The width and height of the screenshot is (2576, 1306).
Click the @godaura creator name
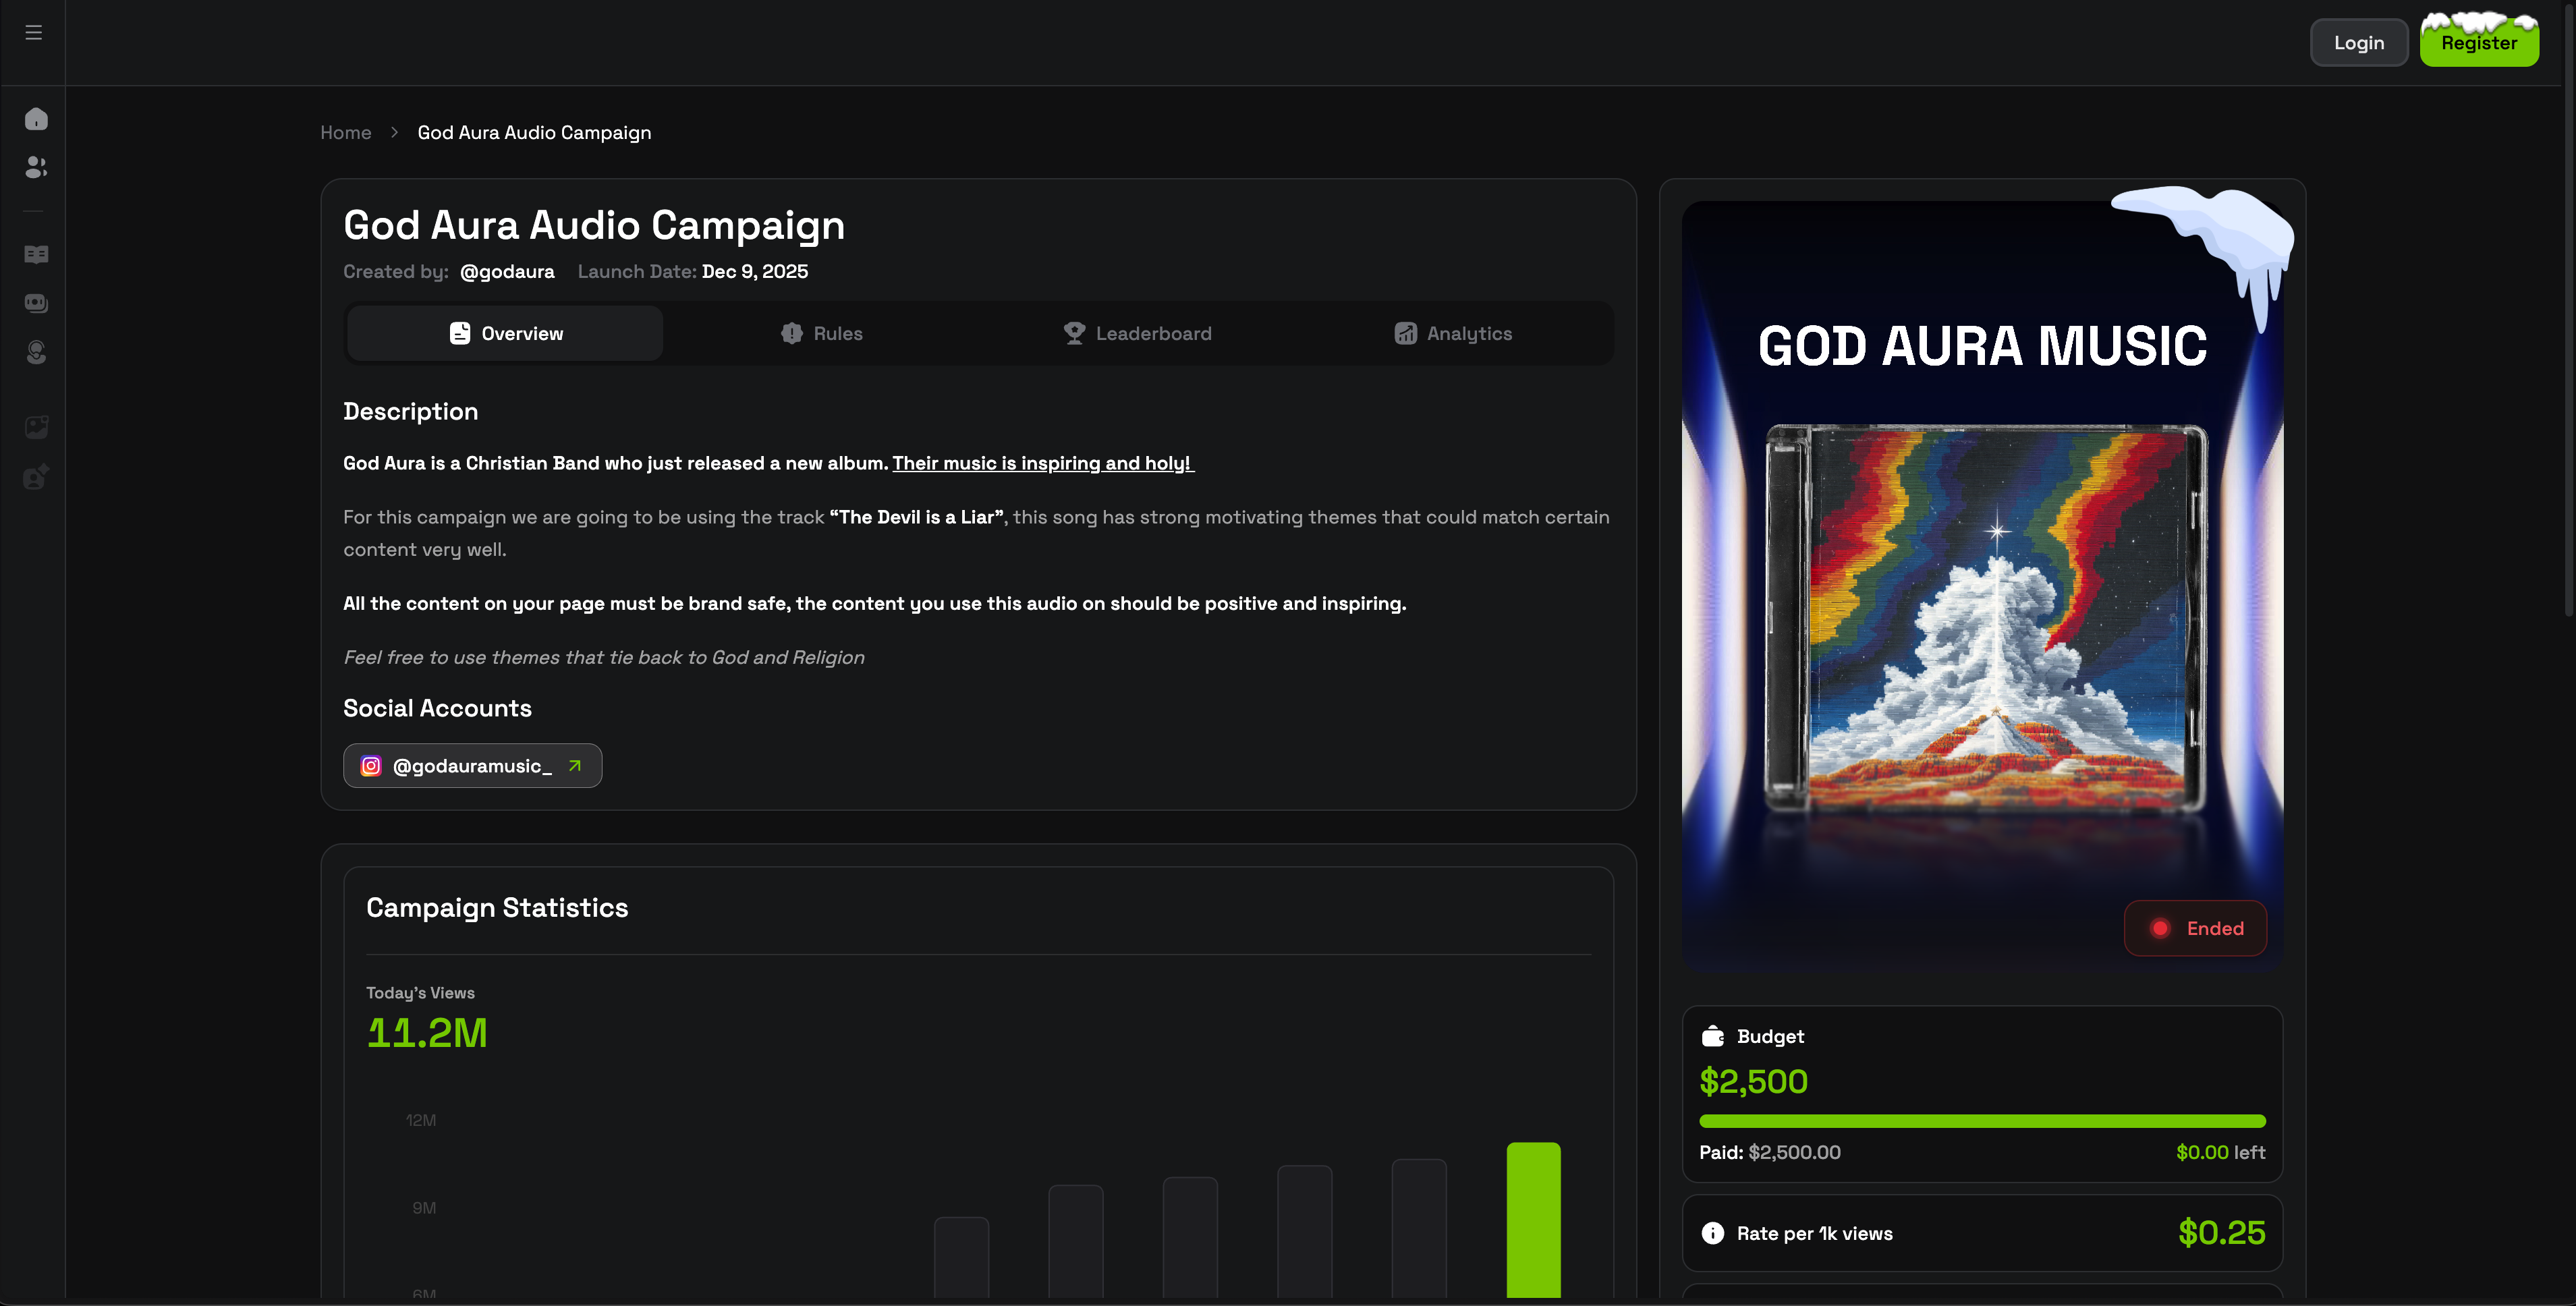pyautogui.click(x=507, y=272)
